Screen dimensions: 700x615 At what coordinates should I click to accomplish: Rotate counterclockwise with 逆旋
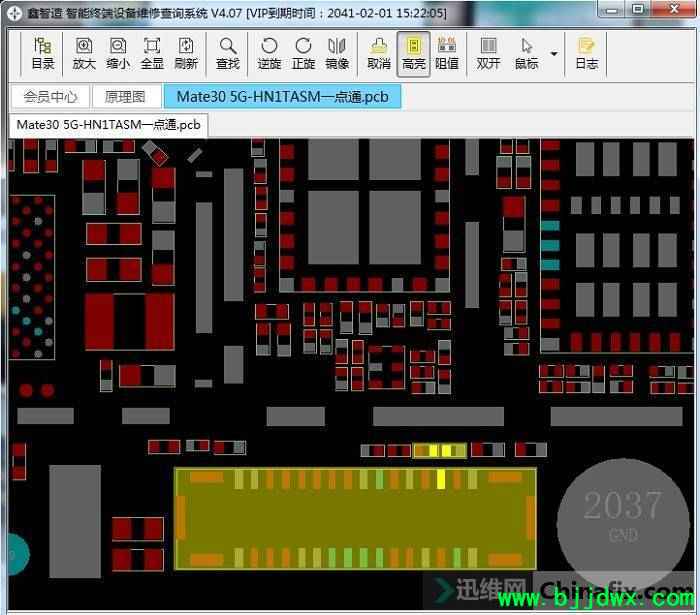269,54
